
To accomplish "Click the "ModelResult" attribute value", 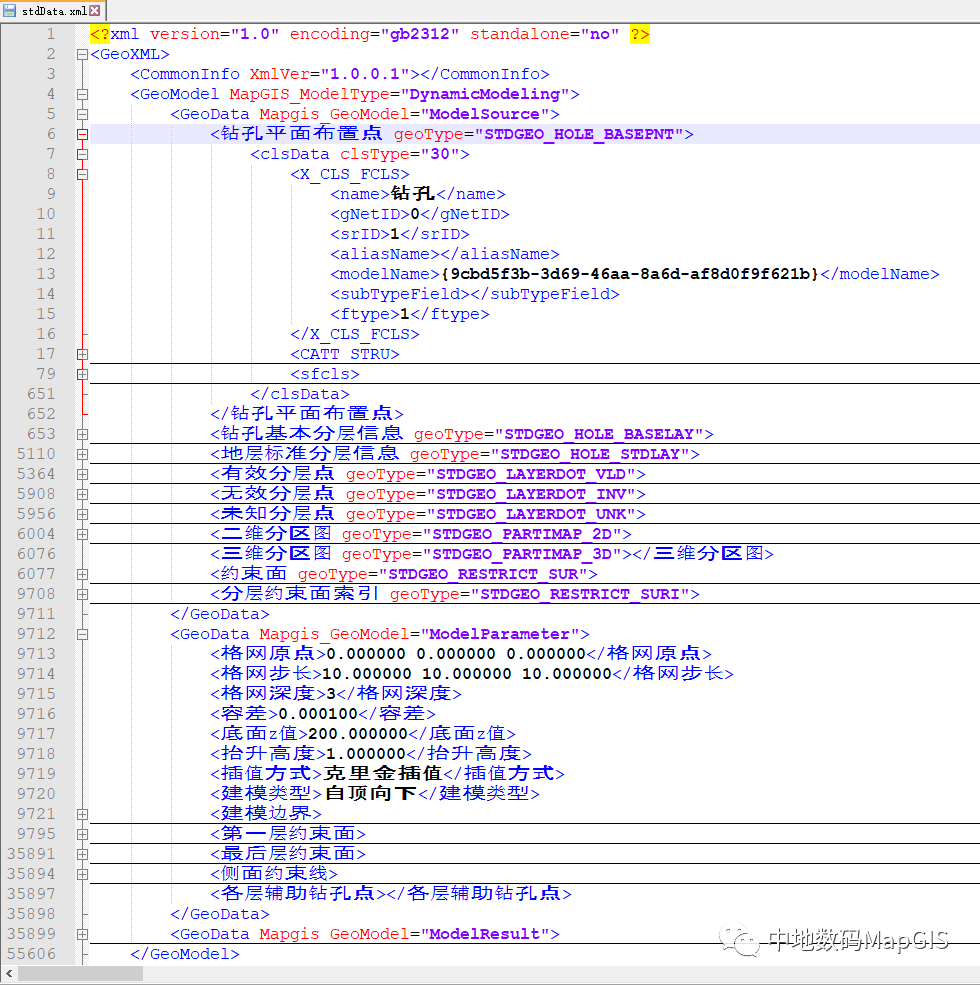I will tap(484, 934).
